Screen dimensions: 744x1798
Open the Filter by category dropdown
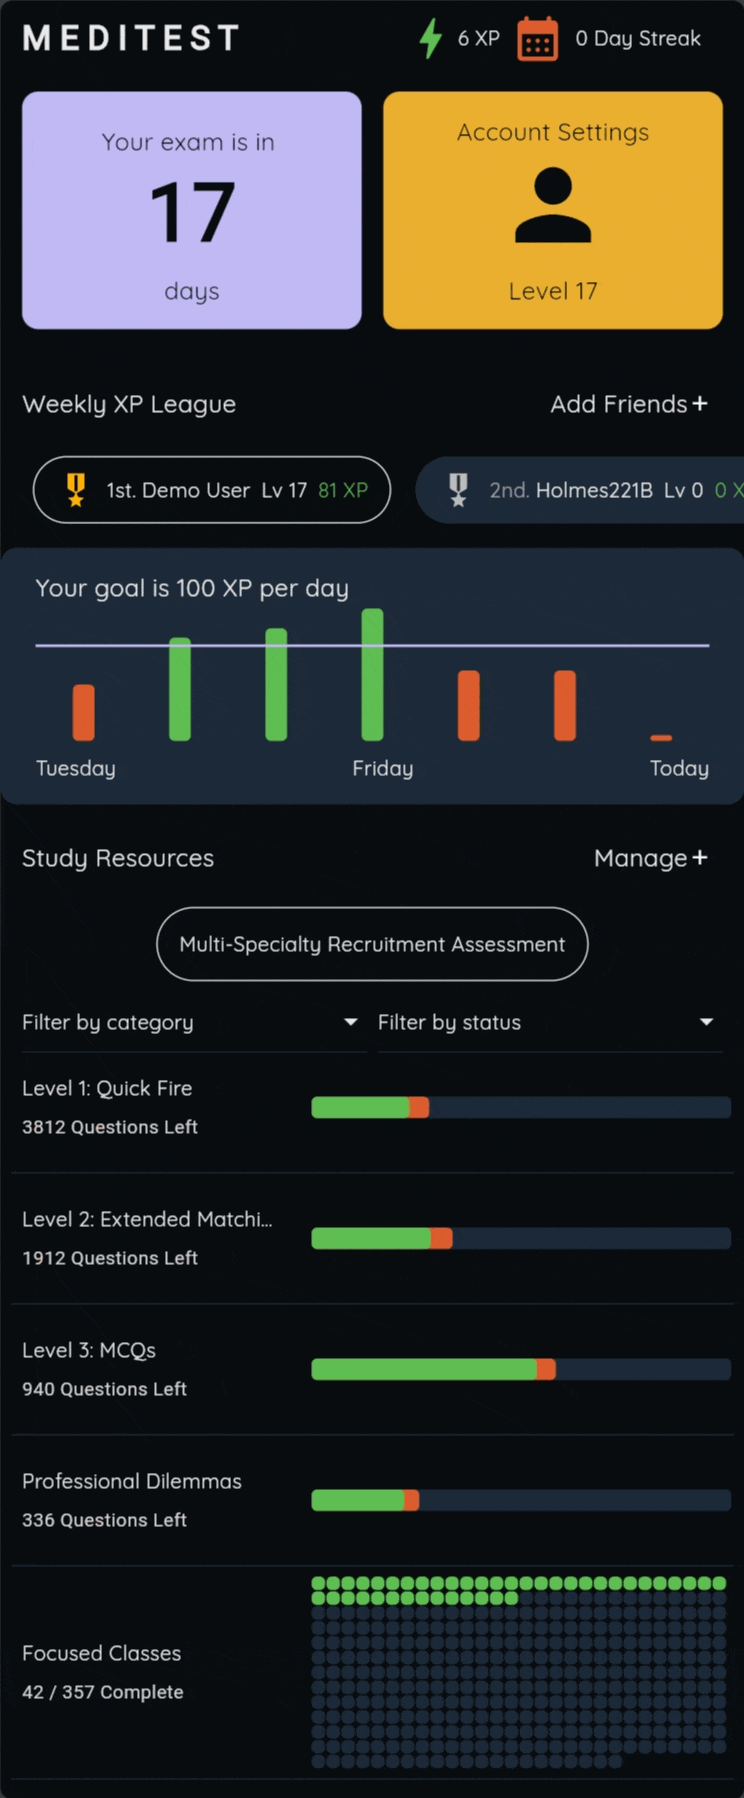pyautogui.click(x=190, y=1022)
